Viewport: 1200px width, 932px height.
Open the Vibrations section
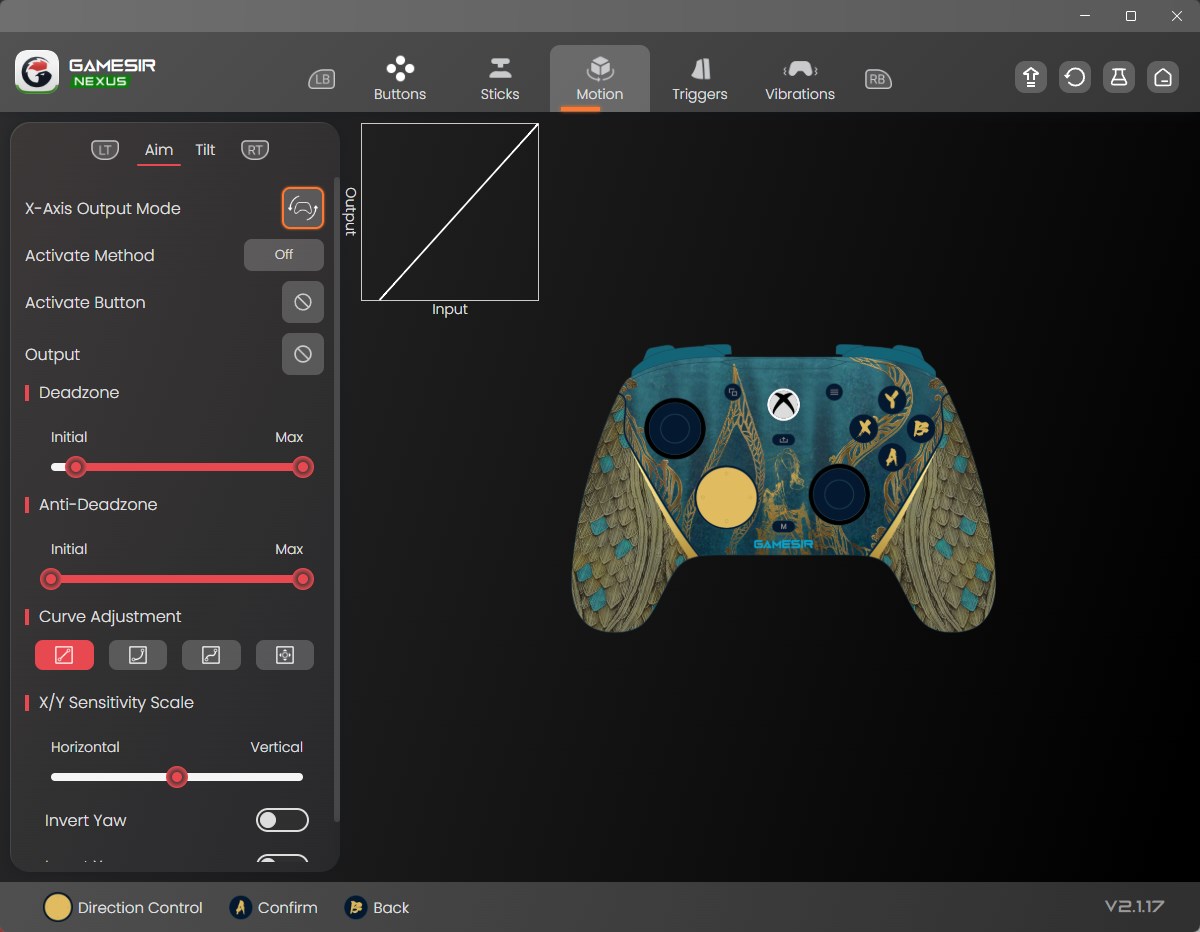pyautogui.click(x=799, y=78)
